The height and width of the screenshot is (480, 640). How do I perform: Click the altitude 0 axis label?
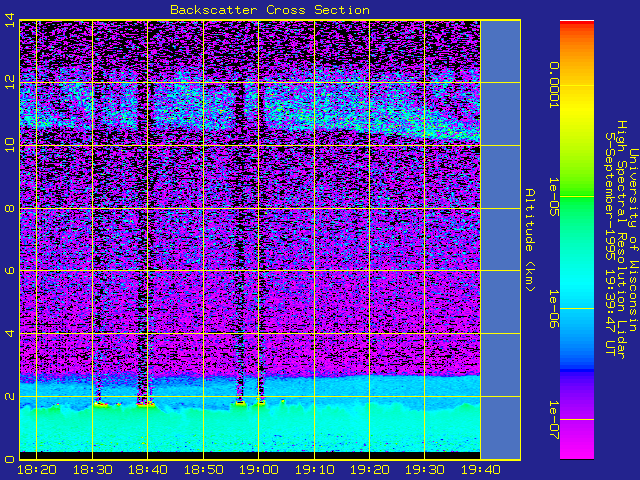9,459
